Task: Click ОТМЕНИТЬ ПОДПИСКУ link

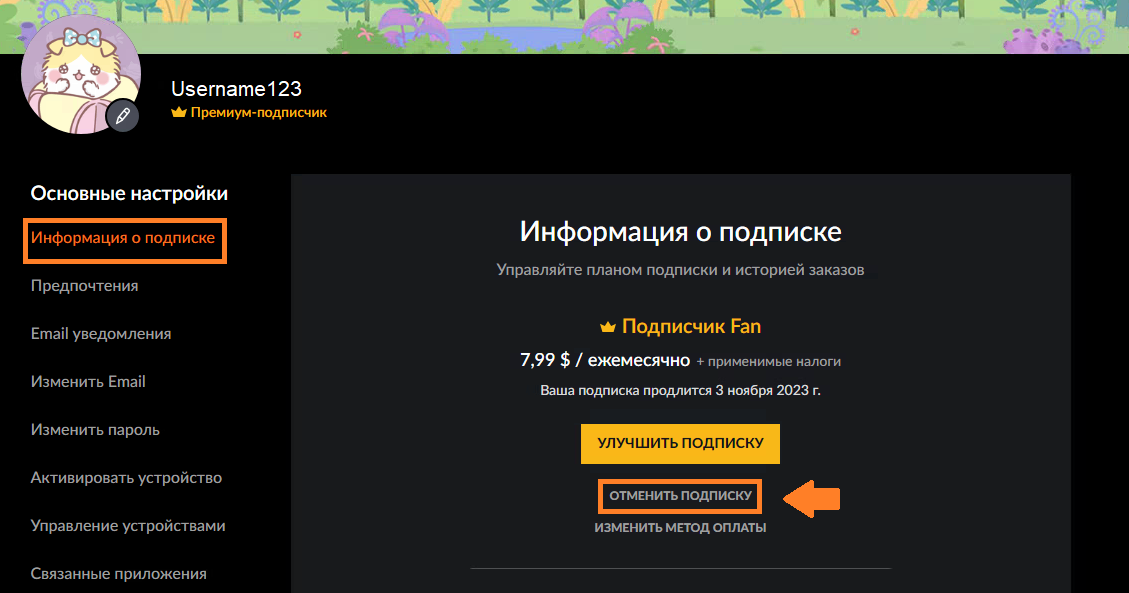Action: [x=680, y=496]
